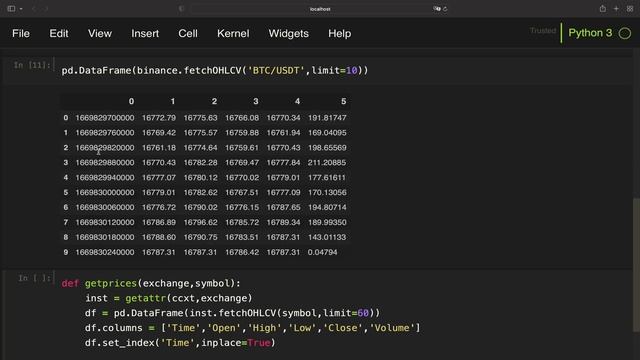The width and height of the screenshot is (640, 360).
Task: Click the In [11] cell prompt
Action: tap(32, 65)
